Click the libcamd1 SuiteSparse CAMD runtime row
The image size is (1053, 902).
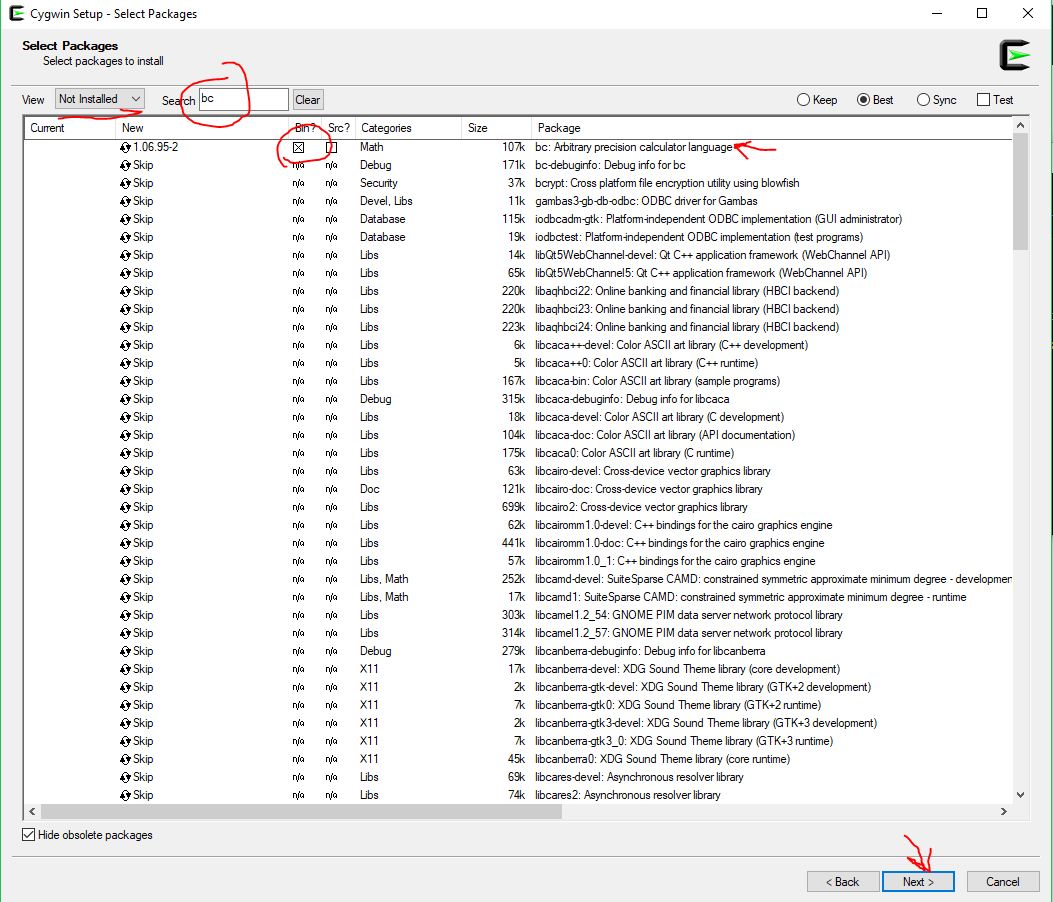pyautogui.click(x=518, y=597)
